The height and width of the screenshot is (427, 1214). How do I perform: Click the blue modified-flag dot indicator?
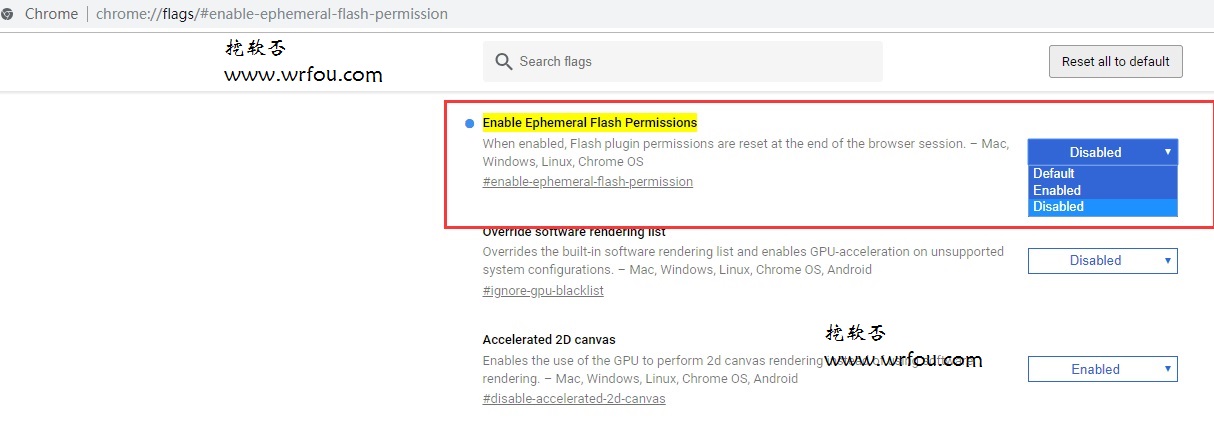click(469, 123)
